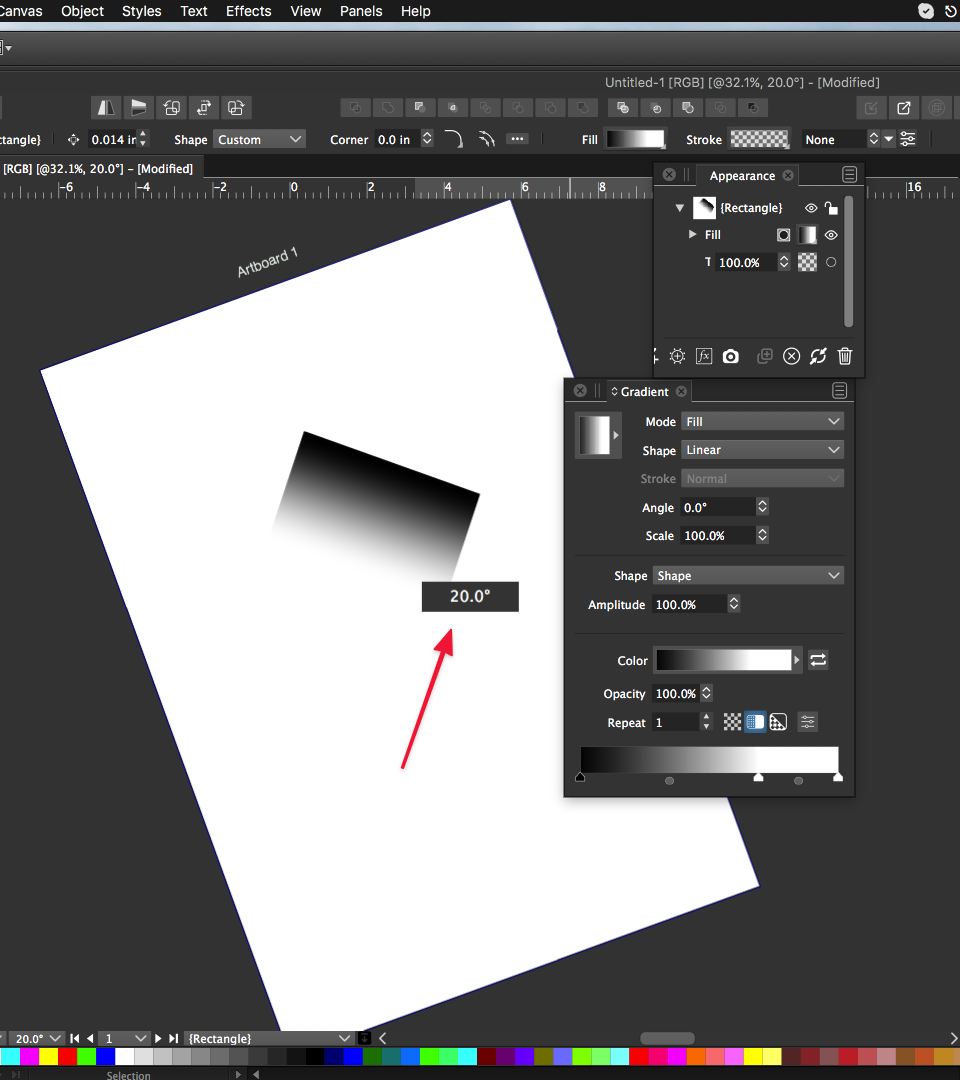Click the gradient Angle input field
Image resolution: width=960 pixels, height=1080 pixels.
click(716, 507)
